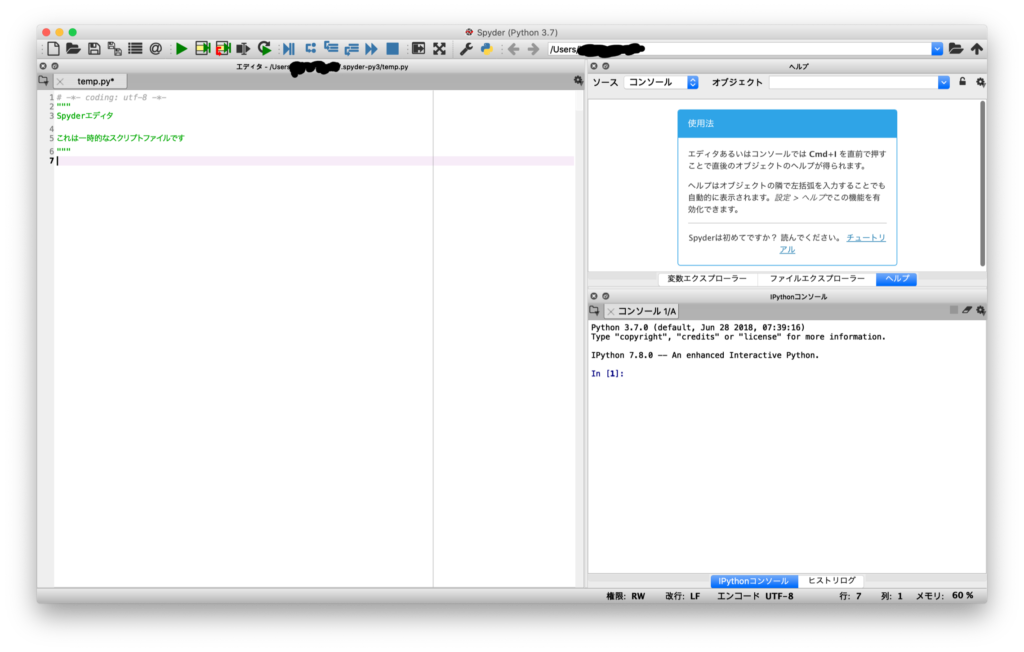Click into the オブジェクト input field
This screenshot has height=652, width=1024.
coord(852,82)
